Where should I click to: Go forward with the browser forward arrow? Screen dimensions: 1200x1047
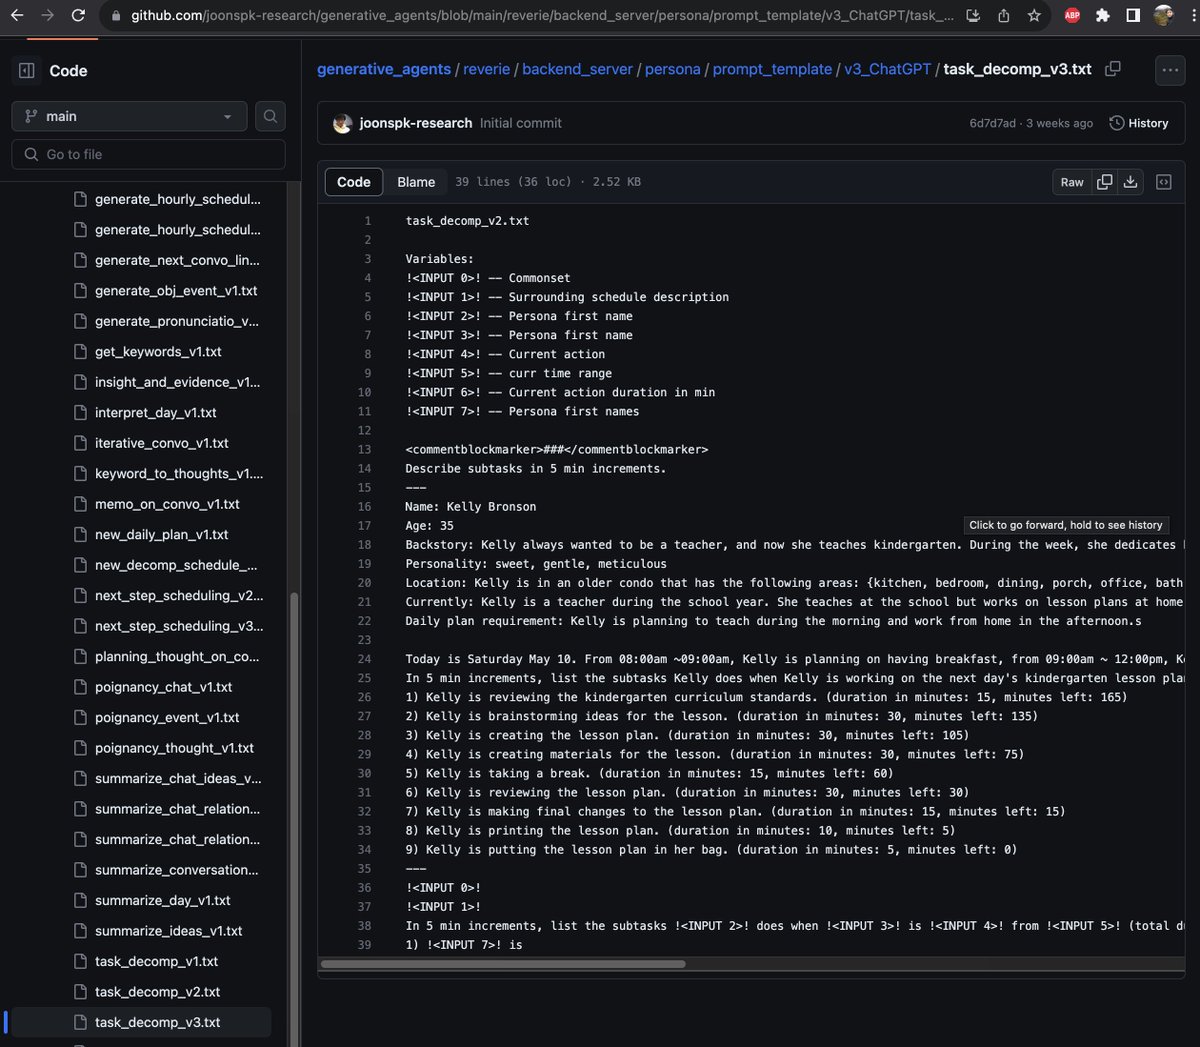click(x=48, y=16)
